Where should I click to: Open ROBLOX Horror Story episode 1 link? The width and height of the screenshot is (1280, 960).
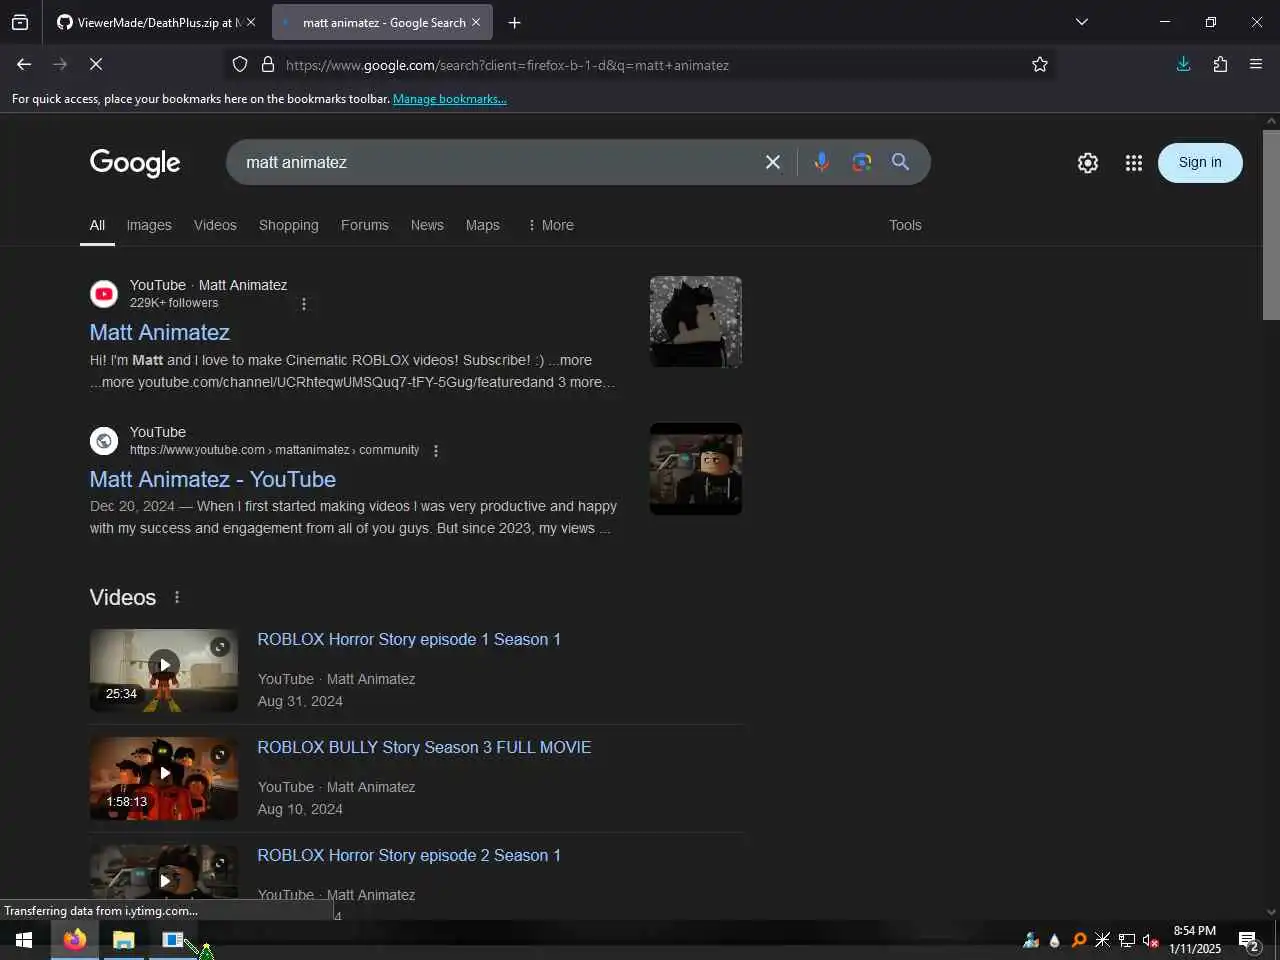[x=409, y=639]
